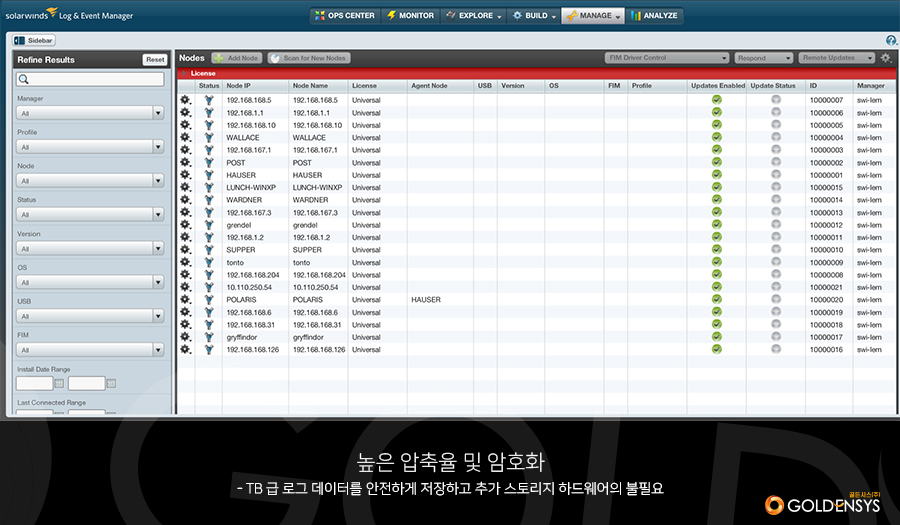Screen dimensions: 900x525
Task: Open gear menu for the POLARIS row
Action: click(185, 300)
